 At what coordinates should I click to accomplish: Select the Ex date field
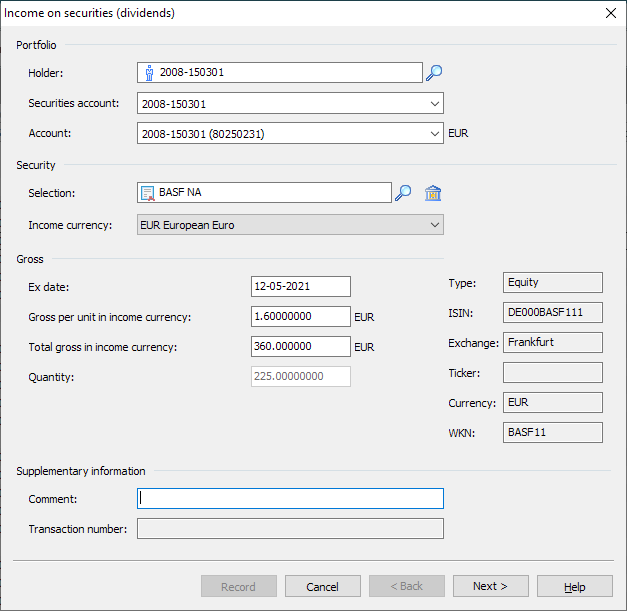pyautogui.click(x=300, y=287)
